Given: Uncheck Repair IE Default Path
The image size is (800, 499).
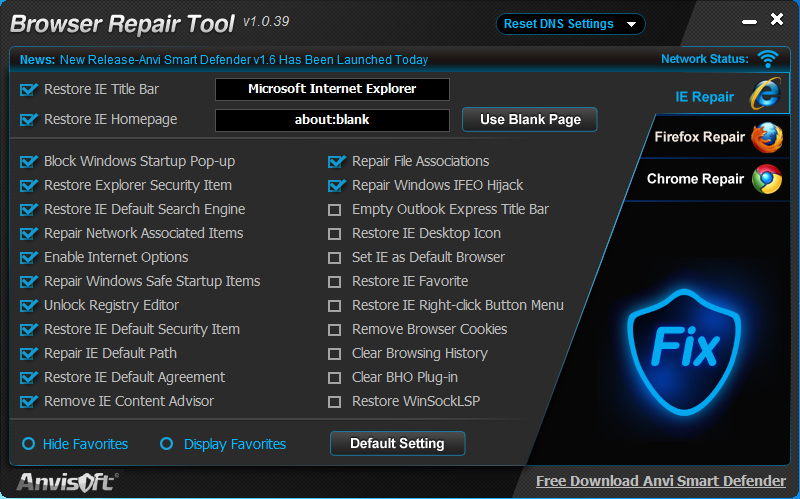Looking at the screenshot, I should pyautogui.click(x=29, y=354).
